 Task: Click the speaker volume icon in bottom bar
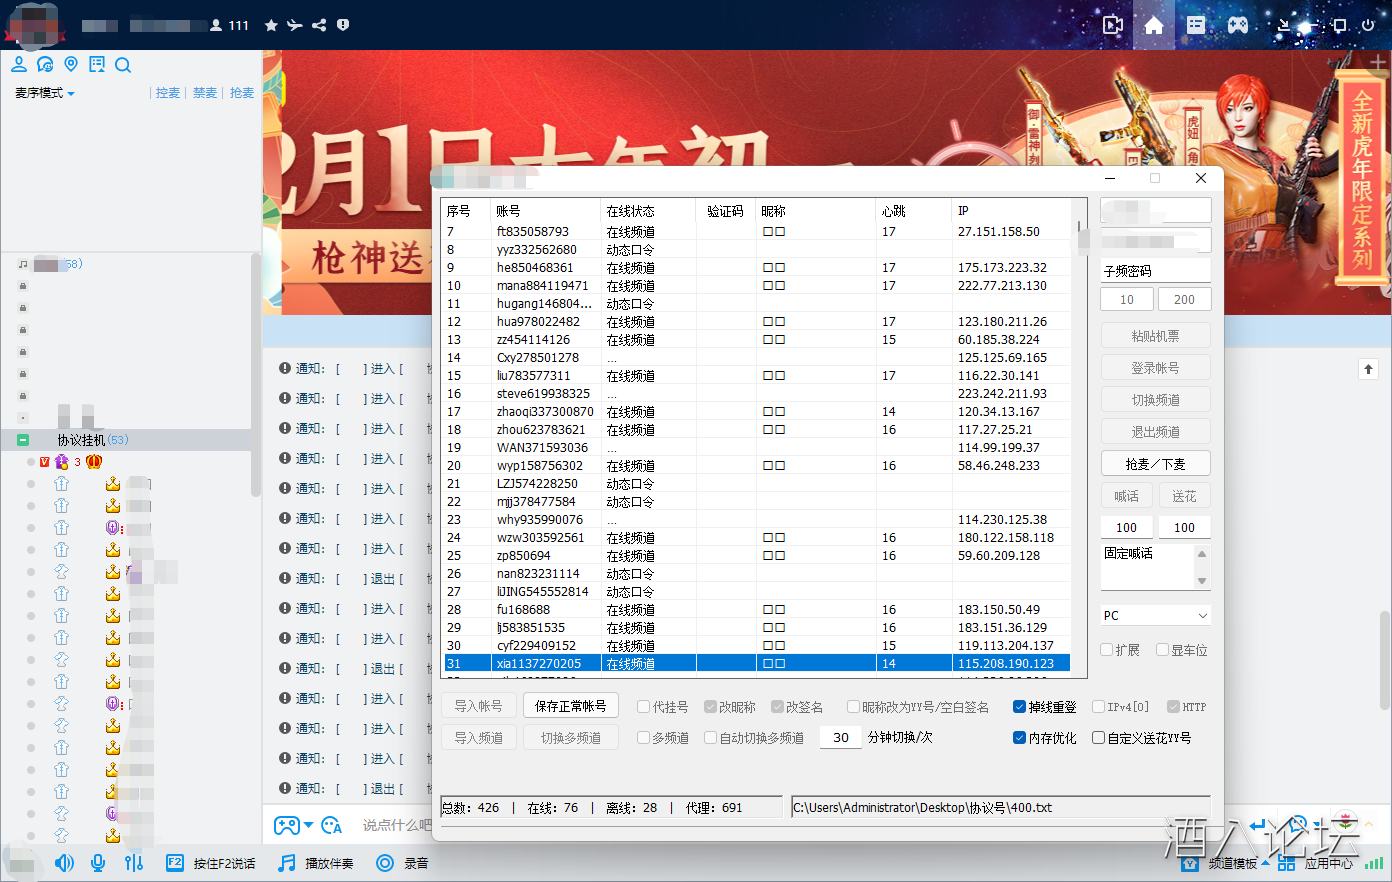pyautogui.click(x=63, y=863)
